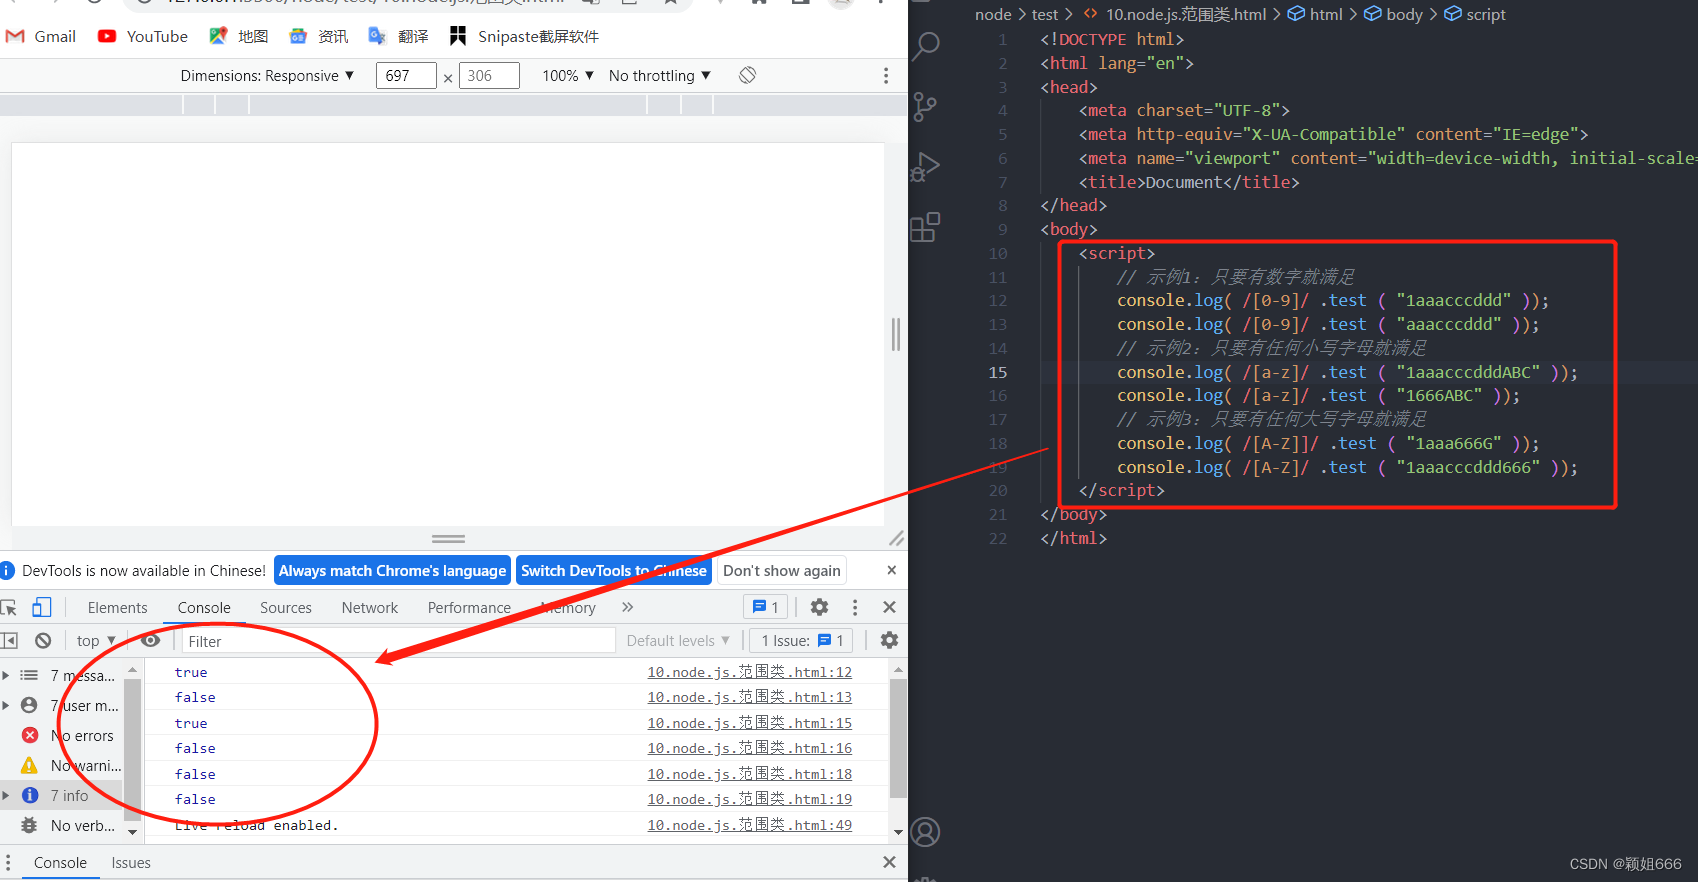Show more DevTools tabs
This screenshot has width=1698, height=882.
(627, 607)
